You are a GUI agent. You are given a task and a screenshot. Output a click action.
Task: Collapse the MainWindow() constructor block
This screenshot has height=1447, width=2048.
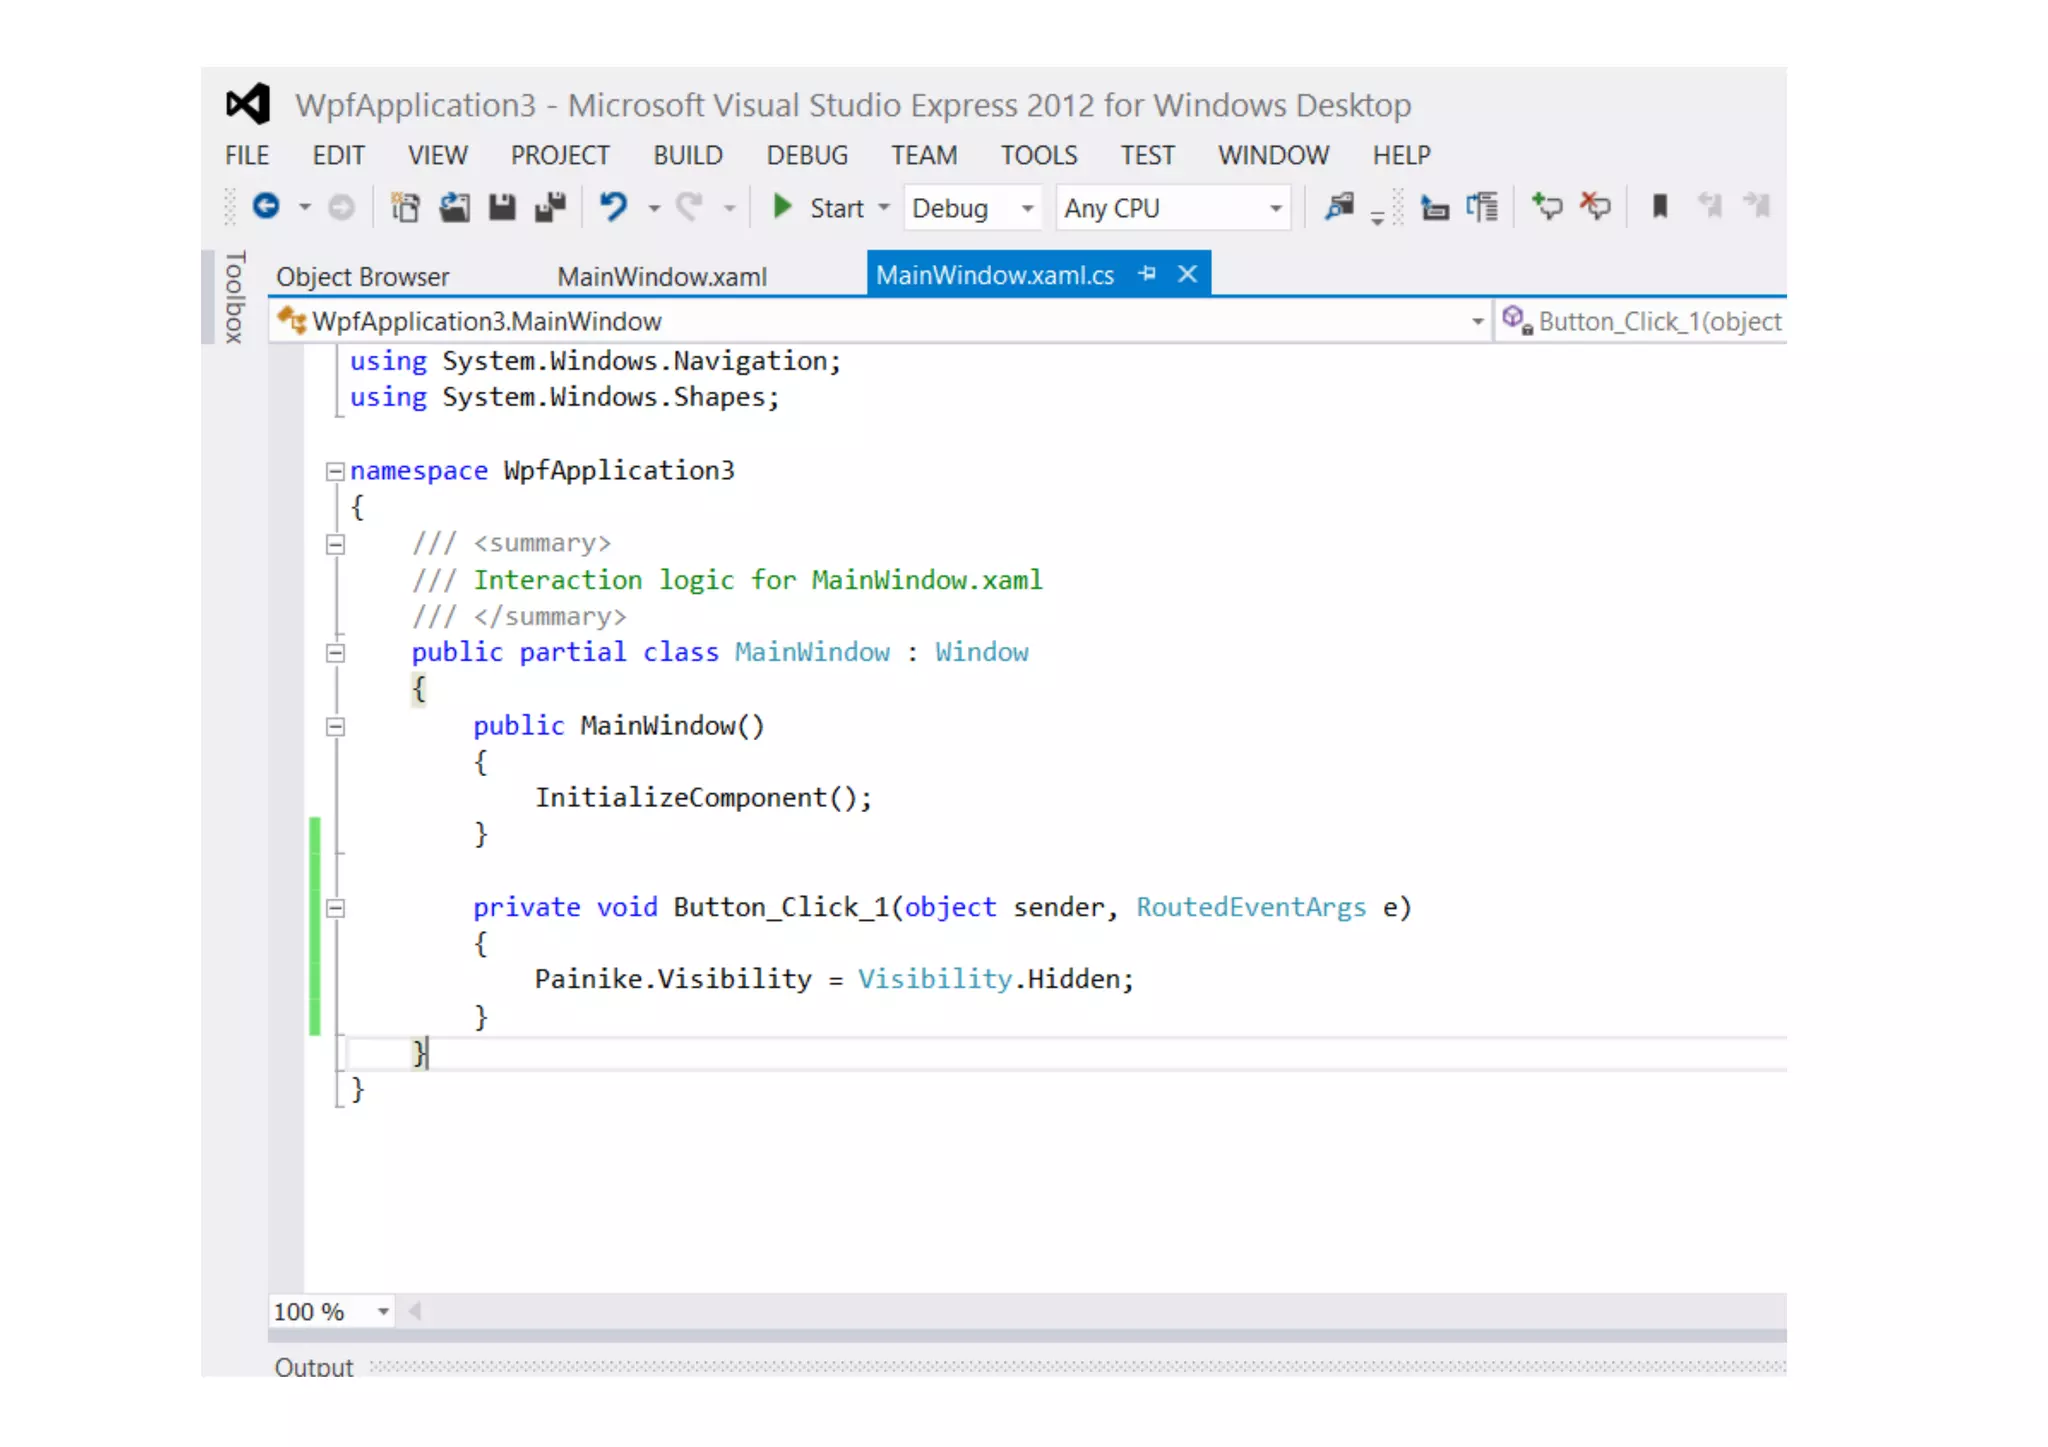pyautogui.click(x=335, y=726)
